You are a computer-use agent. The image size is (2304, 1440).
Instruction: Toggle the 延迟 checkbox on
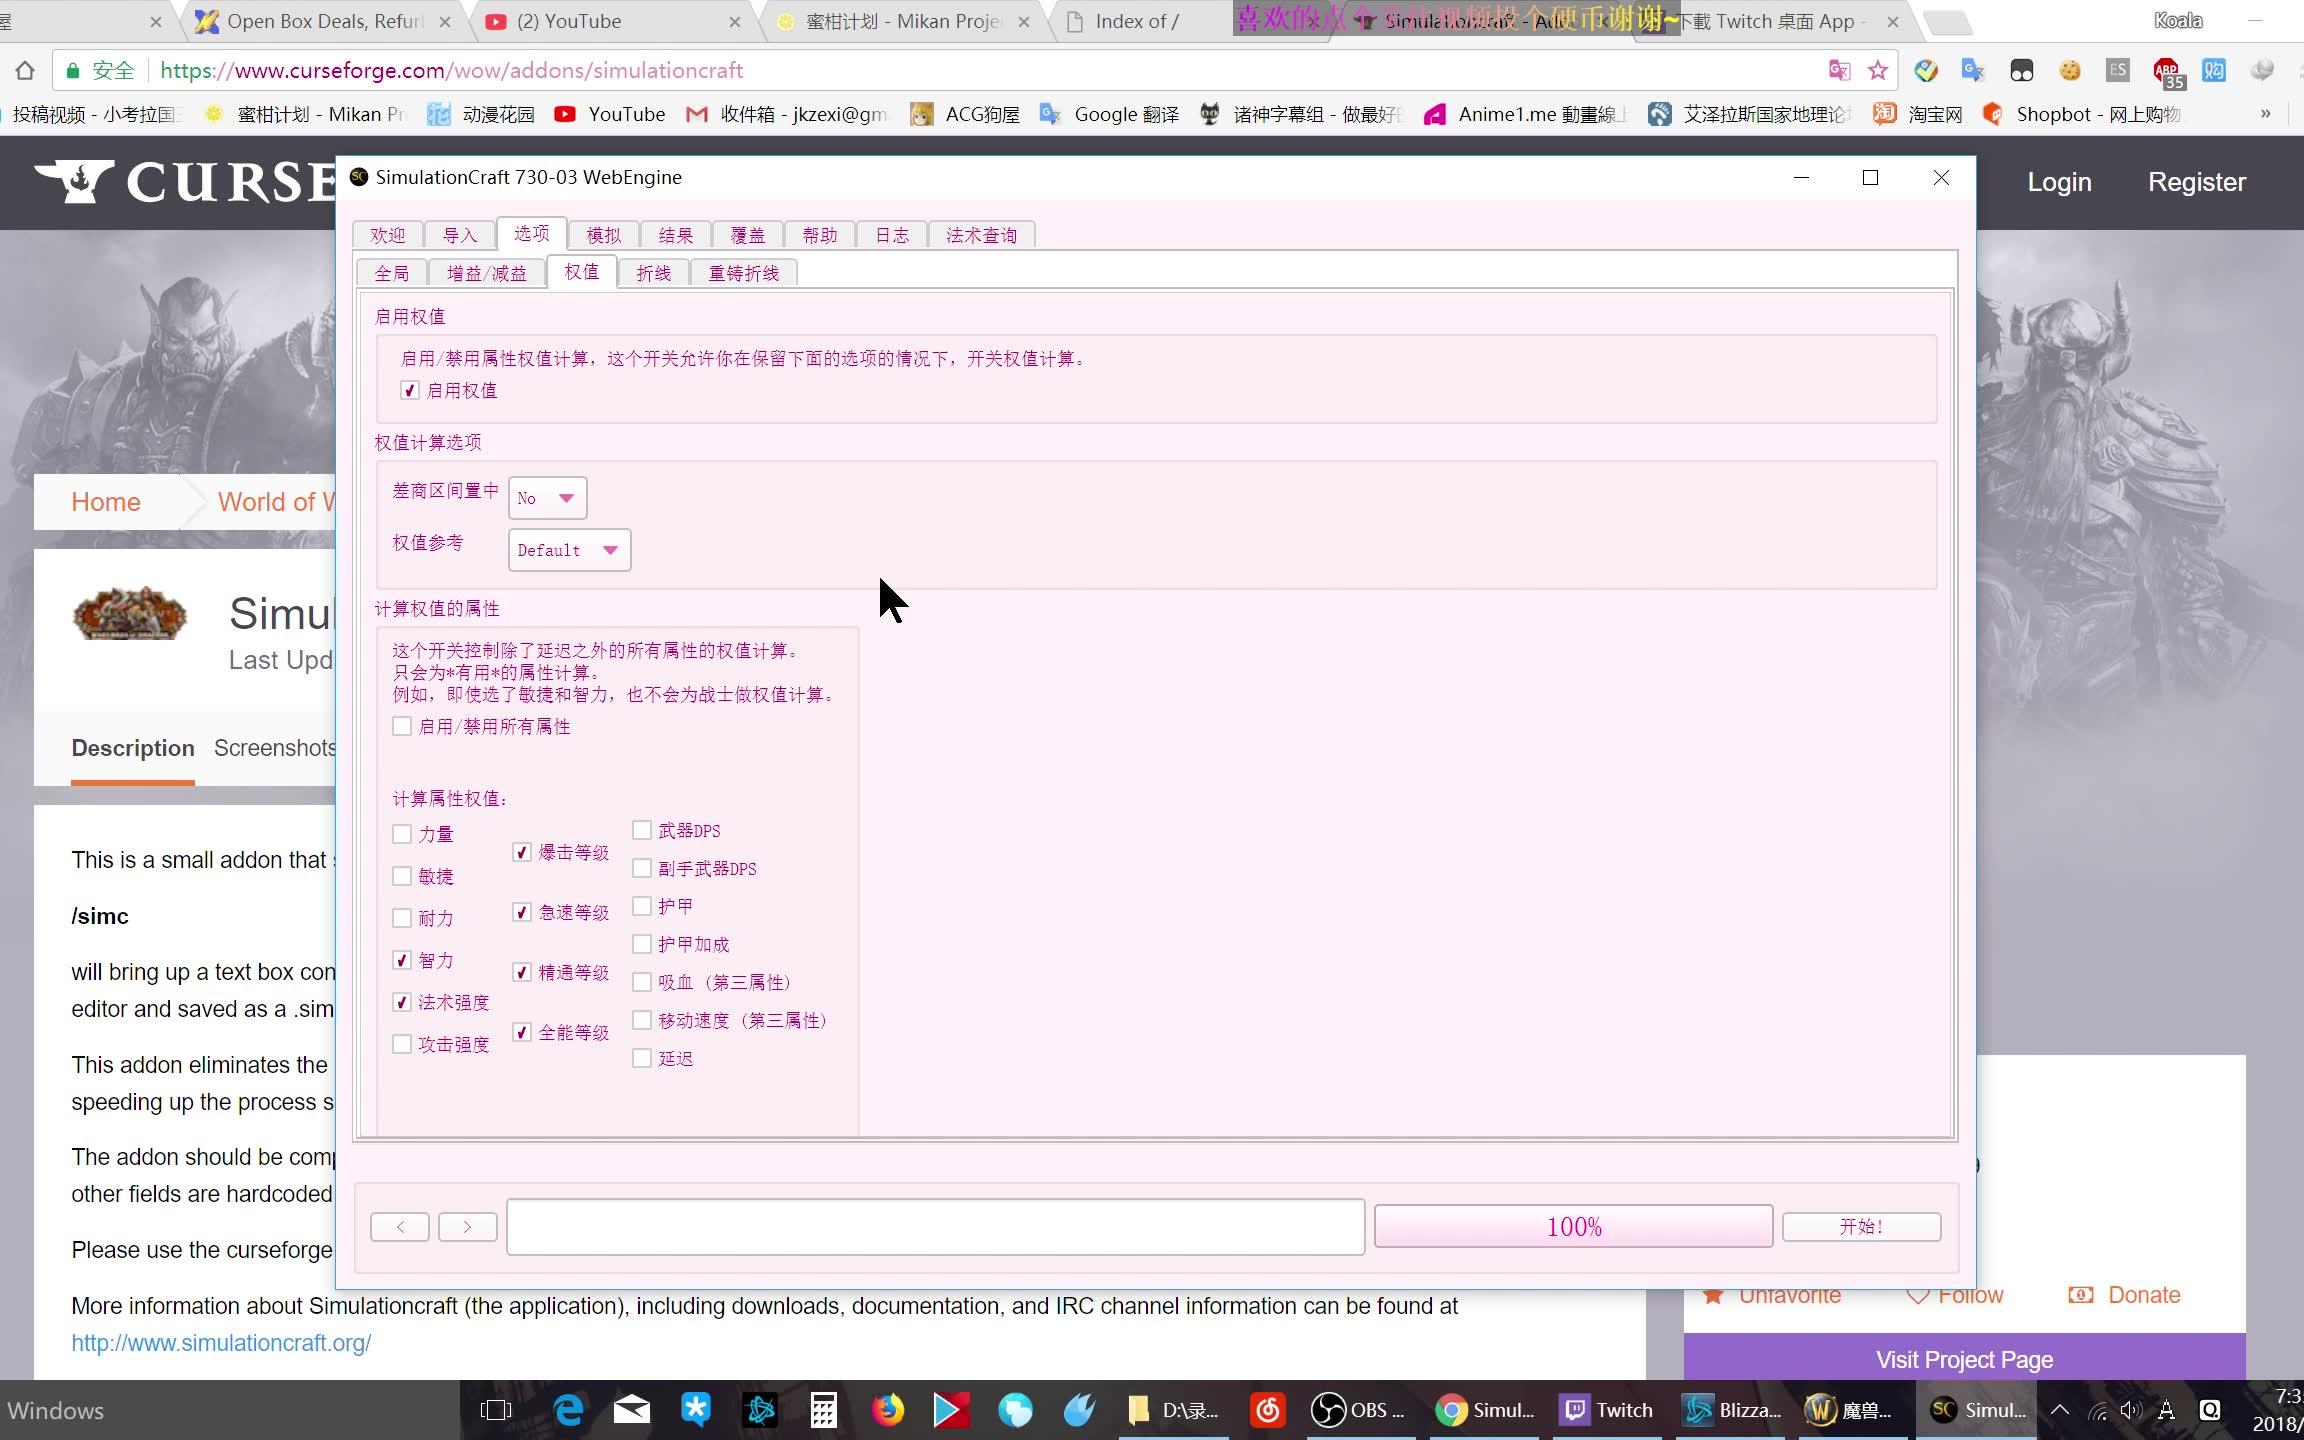coord(642,1057)
